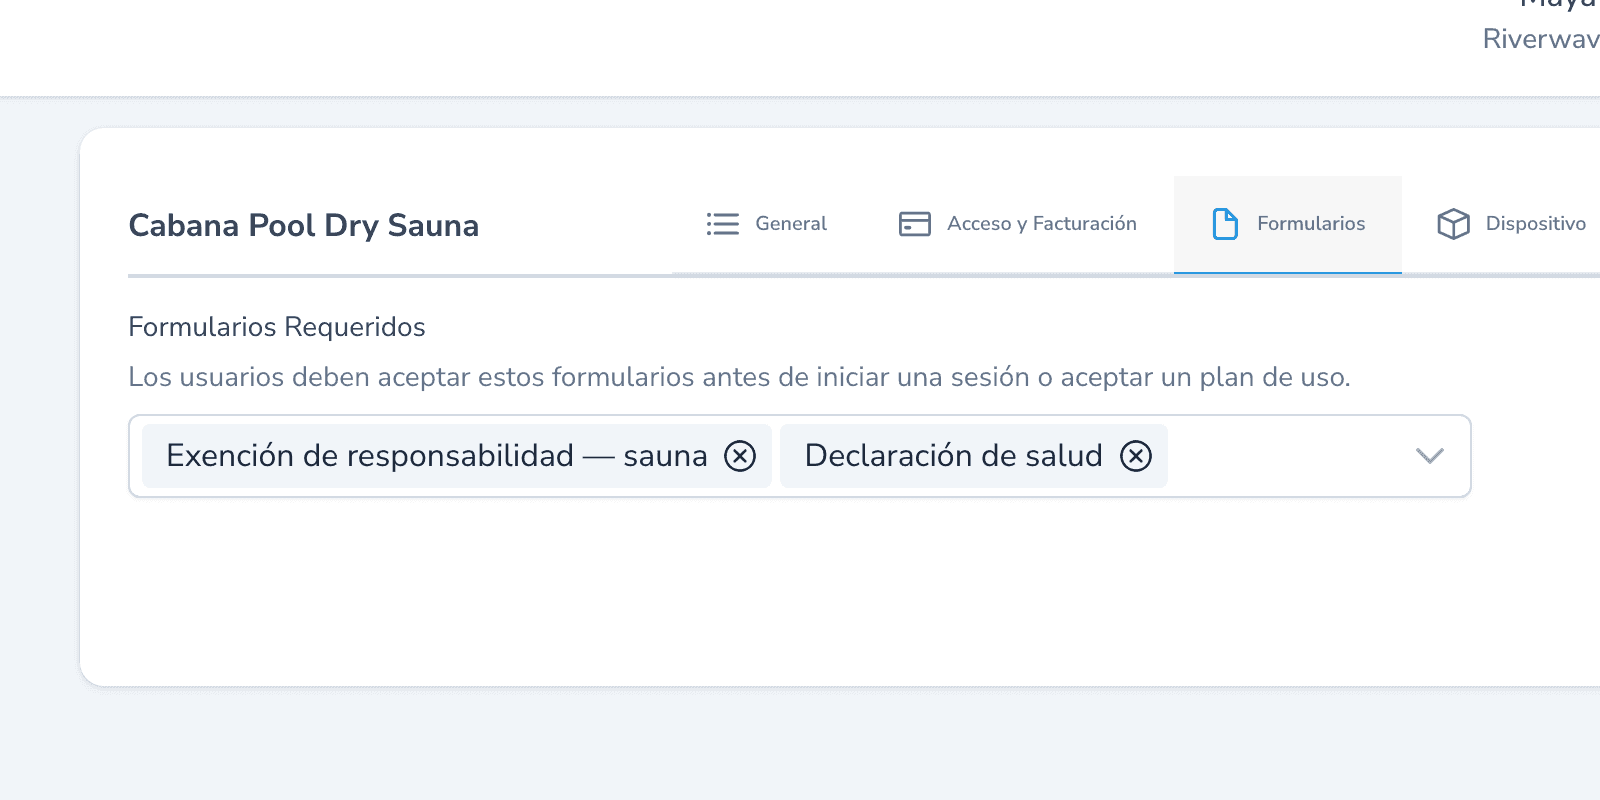Click the Riverwav account name at top

(1541, 39)
